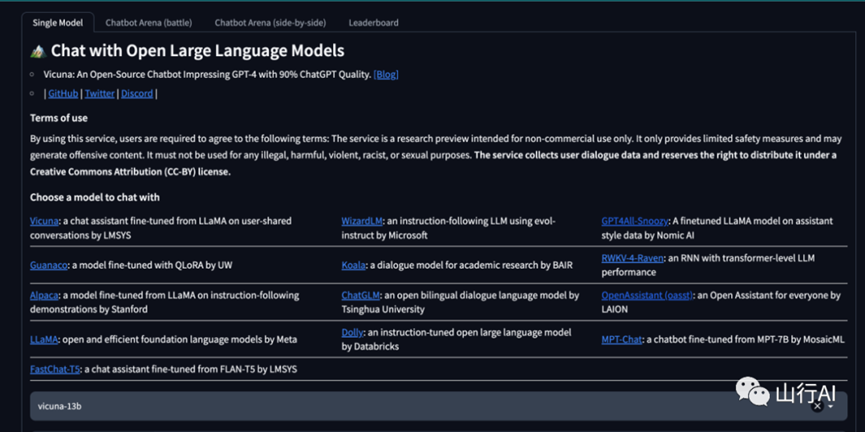The height and width of the screenshot is (432, 865).
Task: Open the Vicuna Blog link
Action: point(386,74)
